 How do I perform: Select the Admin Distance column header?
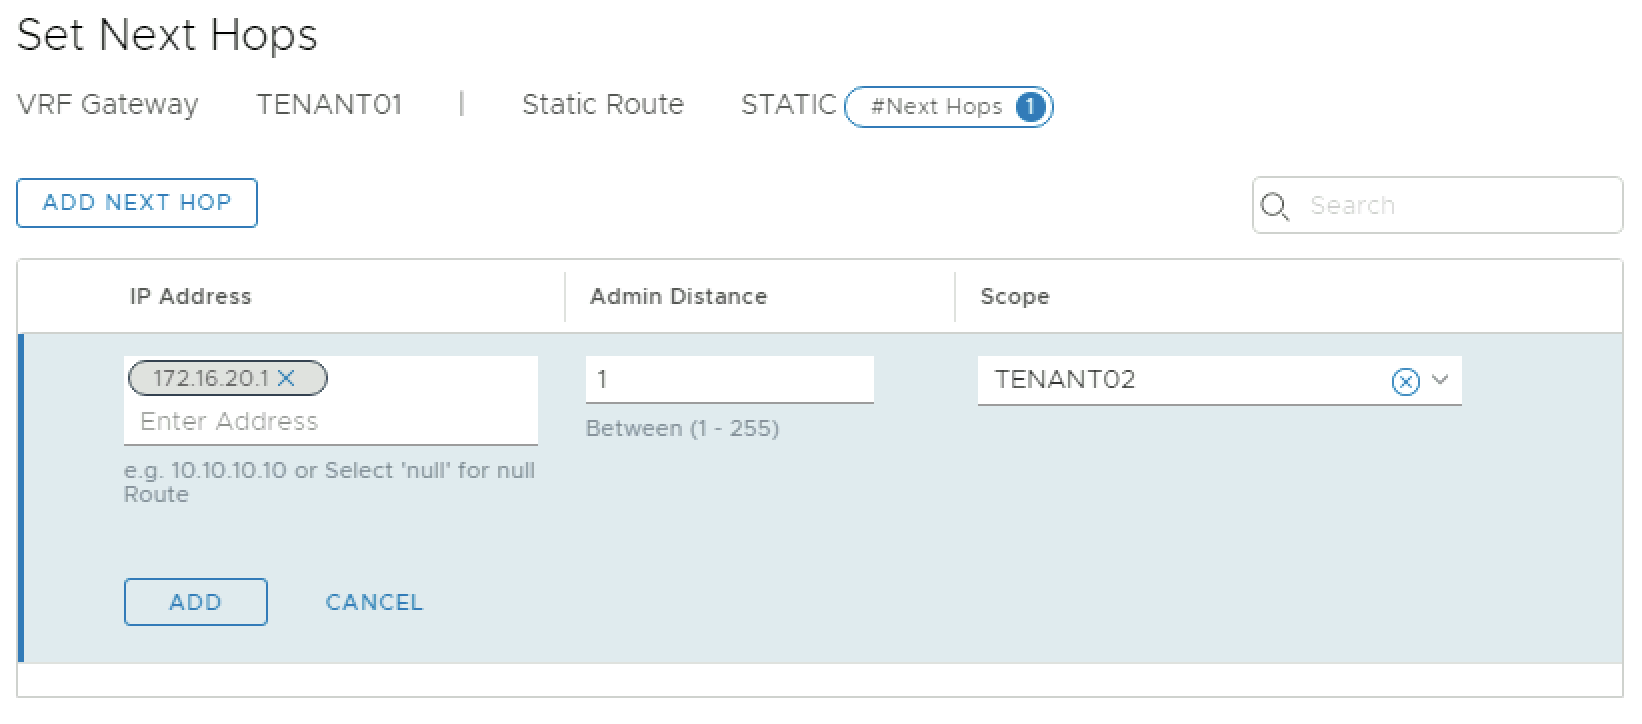coord(678,296)
